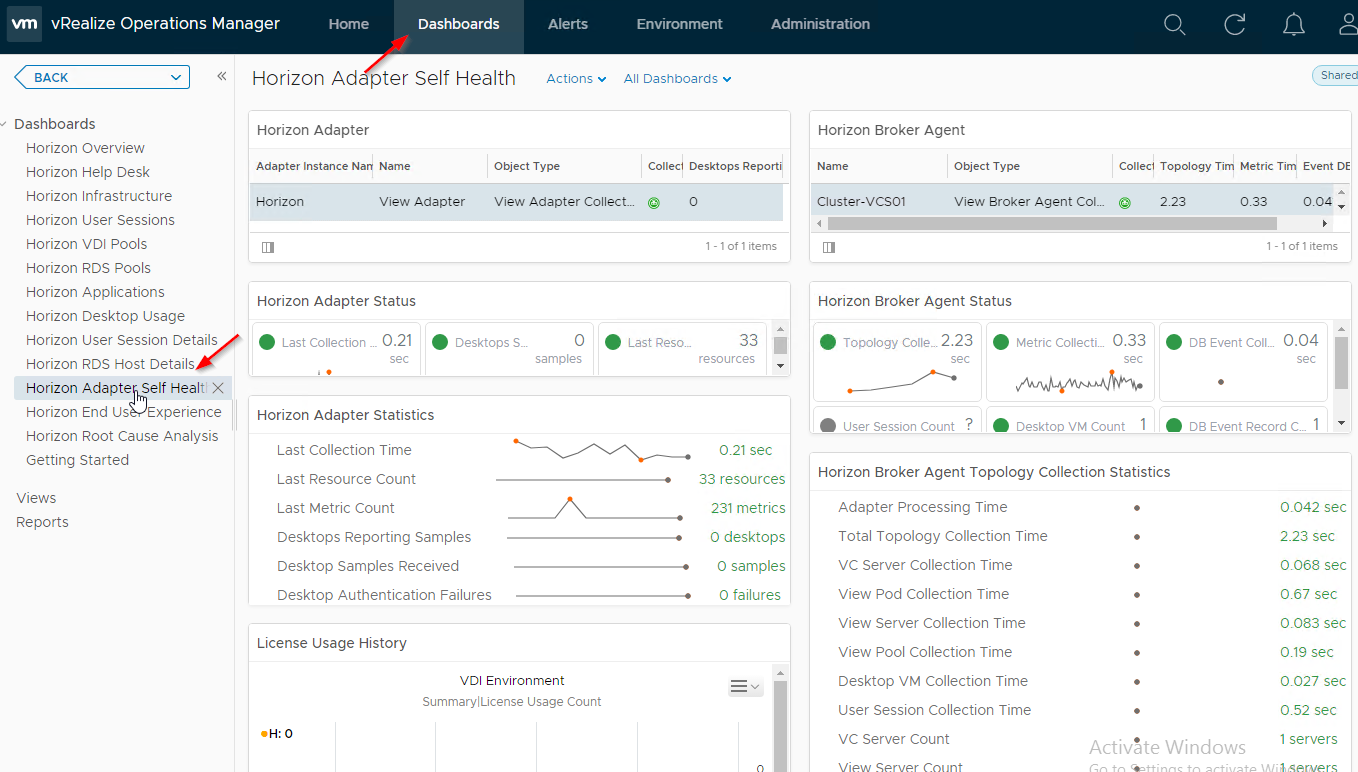Click green collection status icon in Cluster-VCS01 row
Image resolution: width=1358 pixels, height=772 pixels.
1124,202
